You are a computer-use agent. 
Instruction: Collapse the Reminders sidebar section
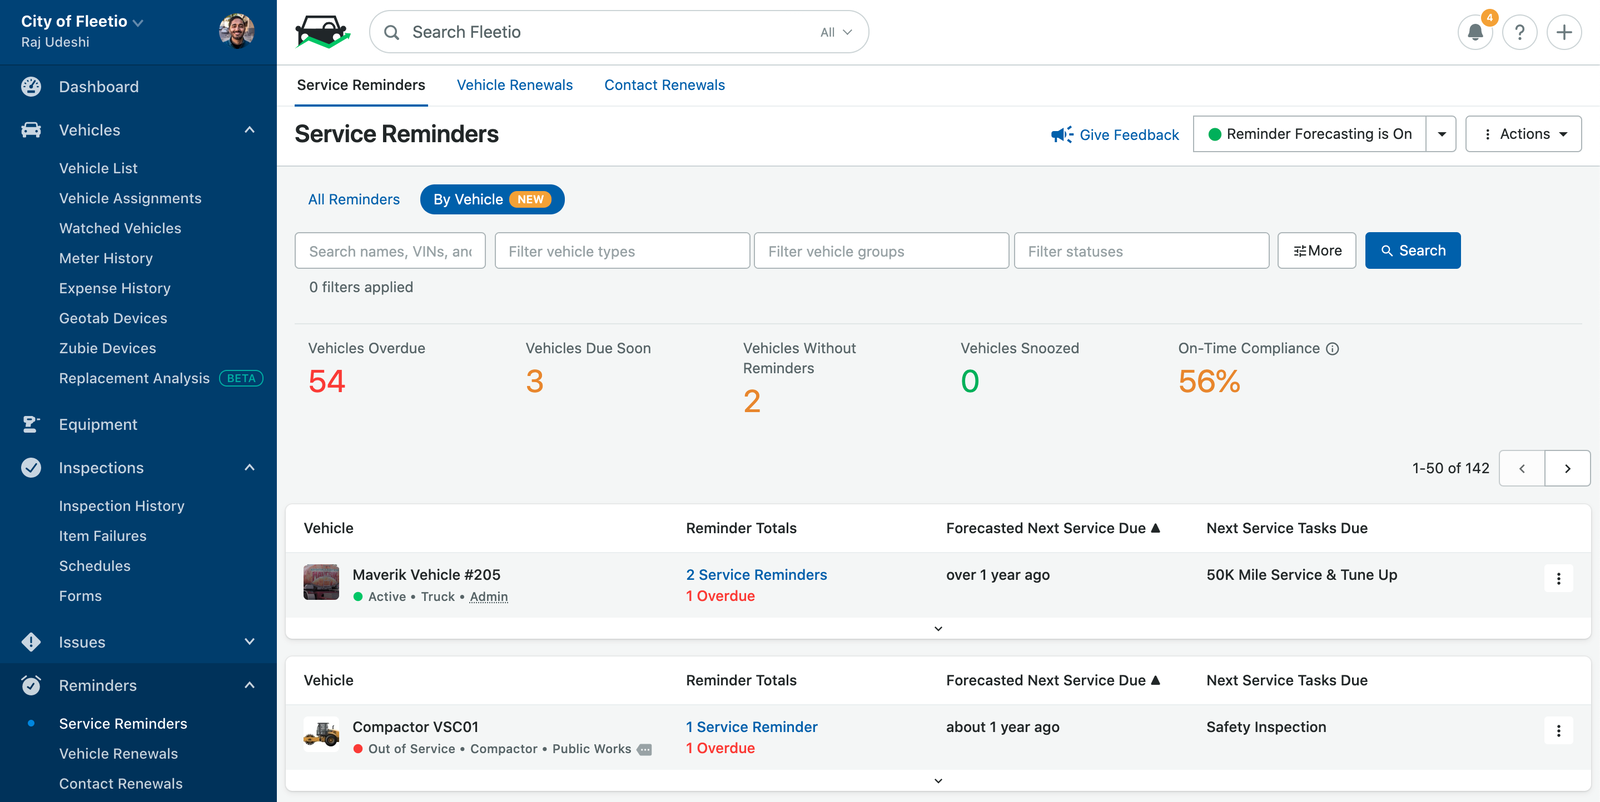pyautogui.click(x=249, y=685)
